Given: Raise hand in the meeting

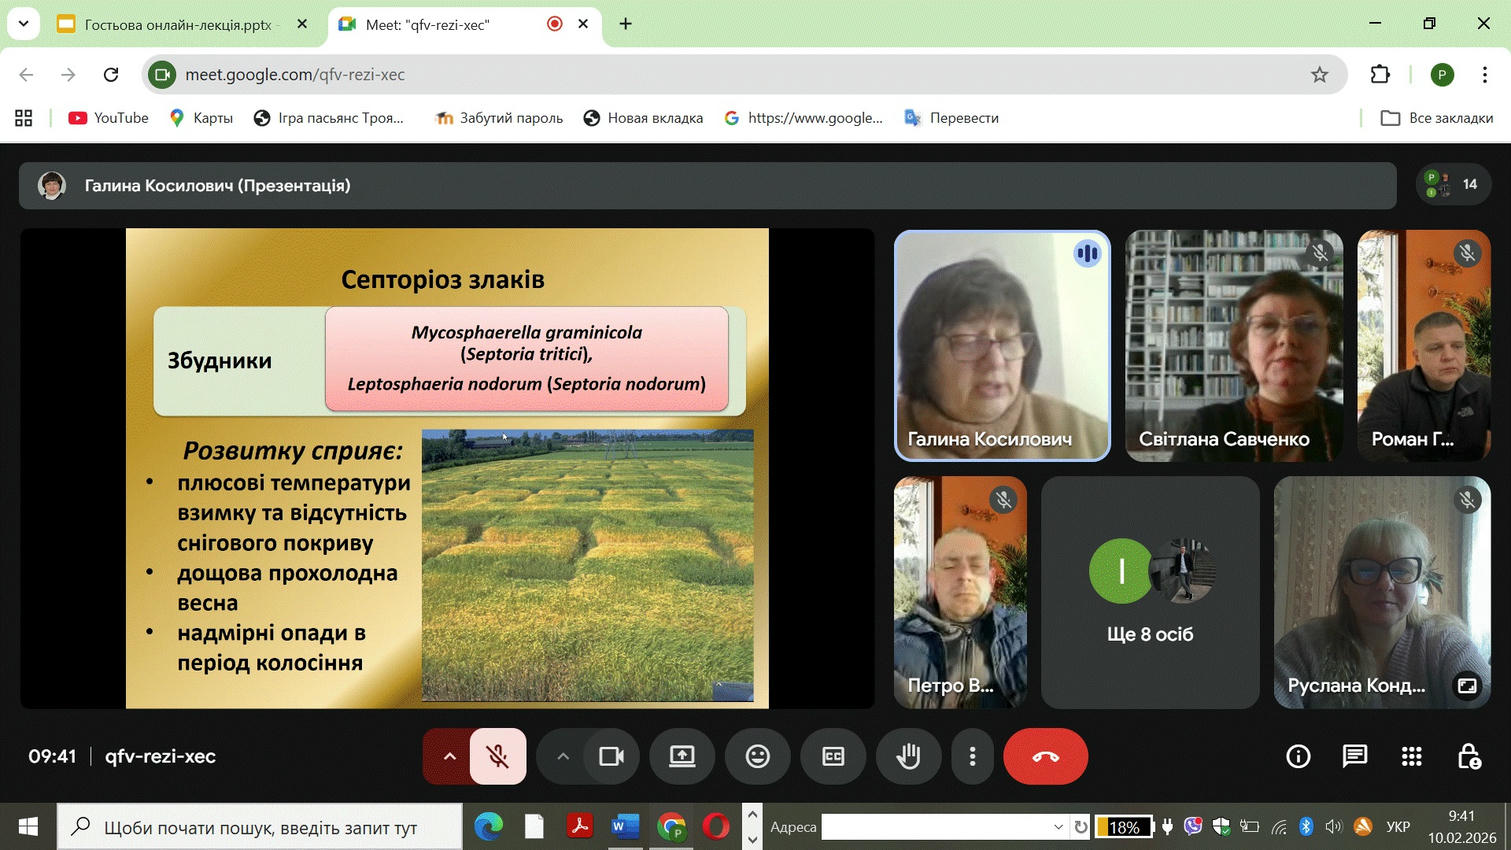Looking at the screenshot, I should [908, 757].
